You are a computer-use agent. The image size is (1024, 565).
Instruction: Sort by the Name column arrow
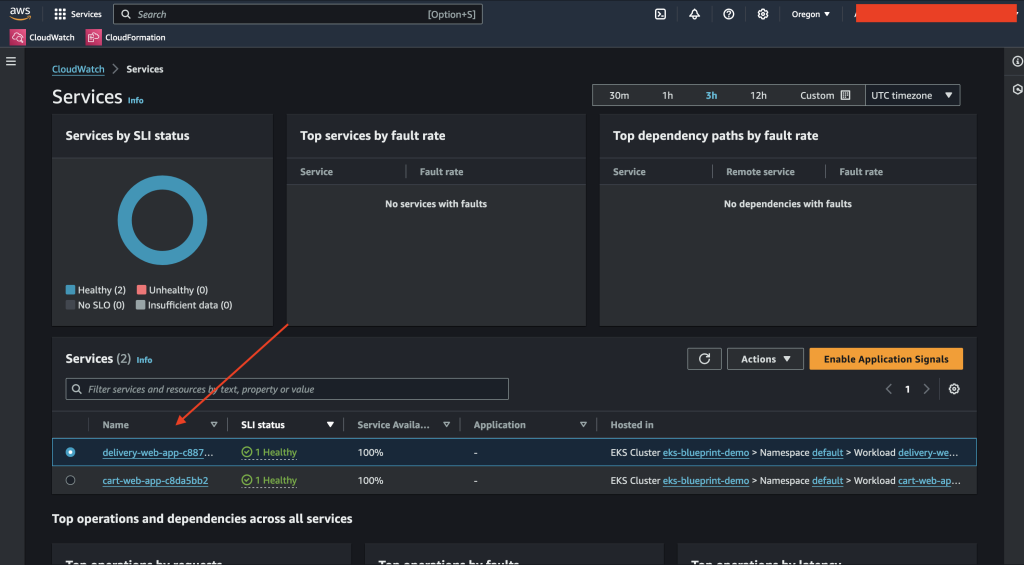click(x=214, y=425)
